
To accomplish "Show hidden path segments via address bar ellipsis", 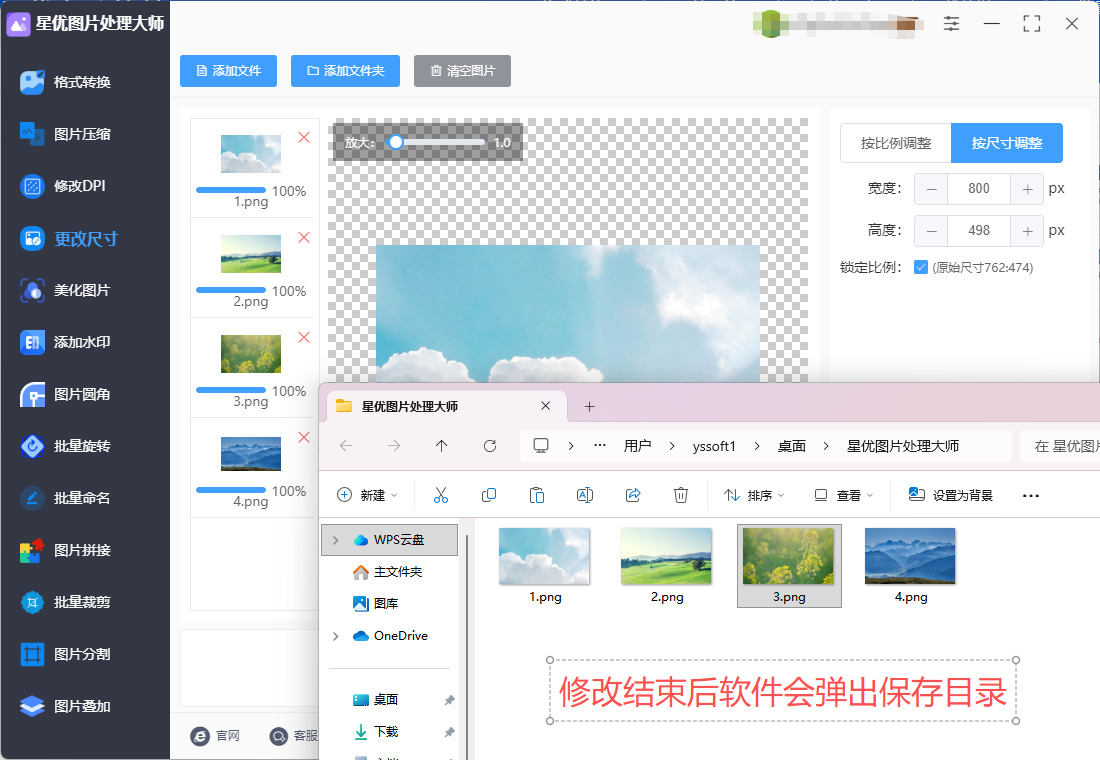I will pyautogui.click(x=600, y=446).
